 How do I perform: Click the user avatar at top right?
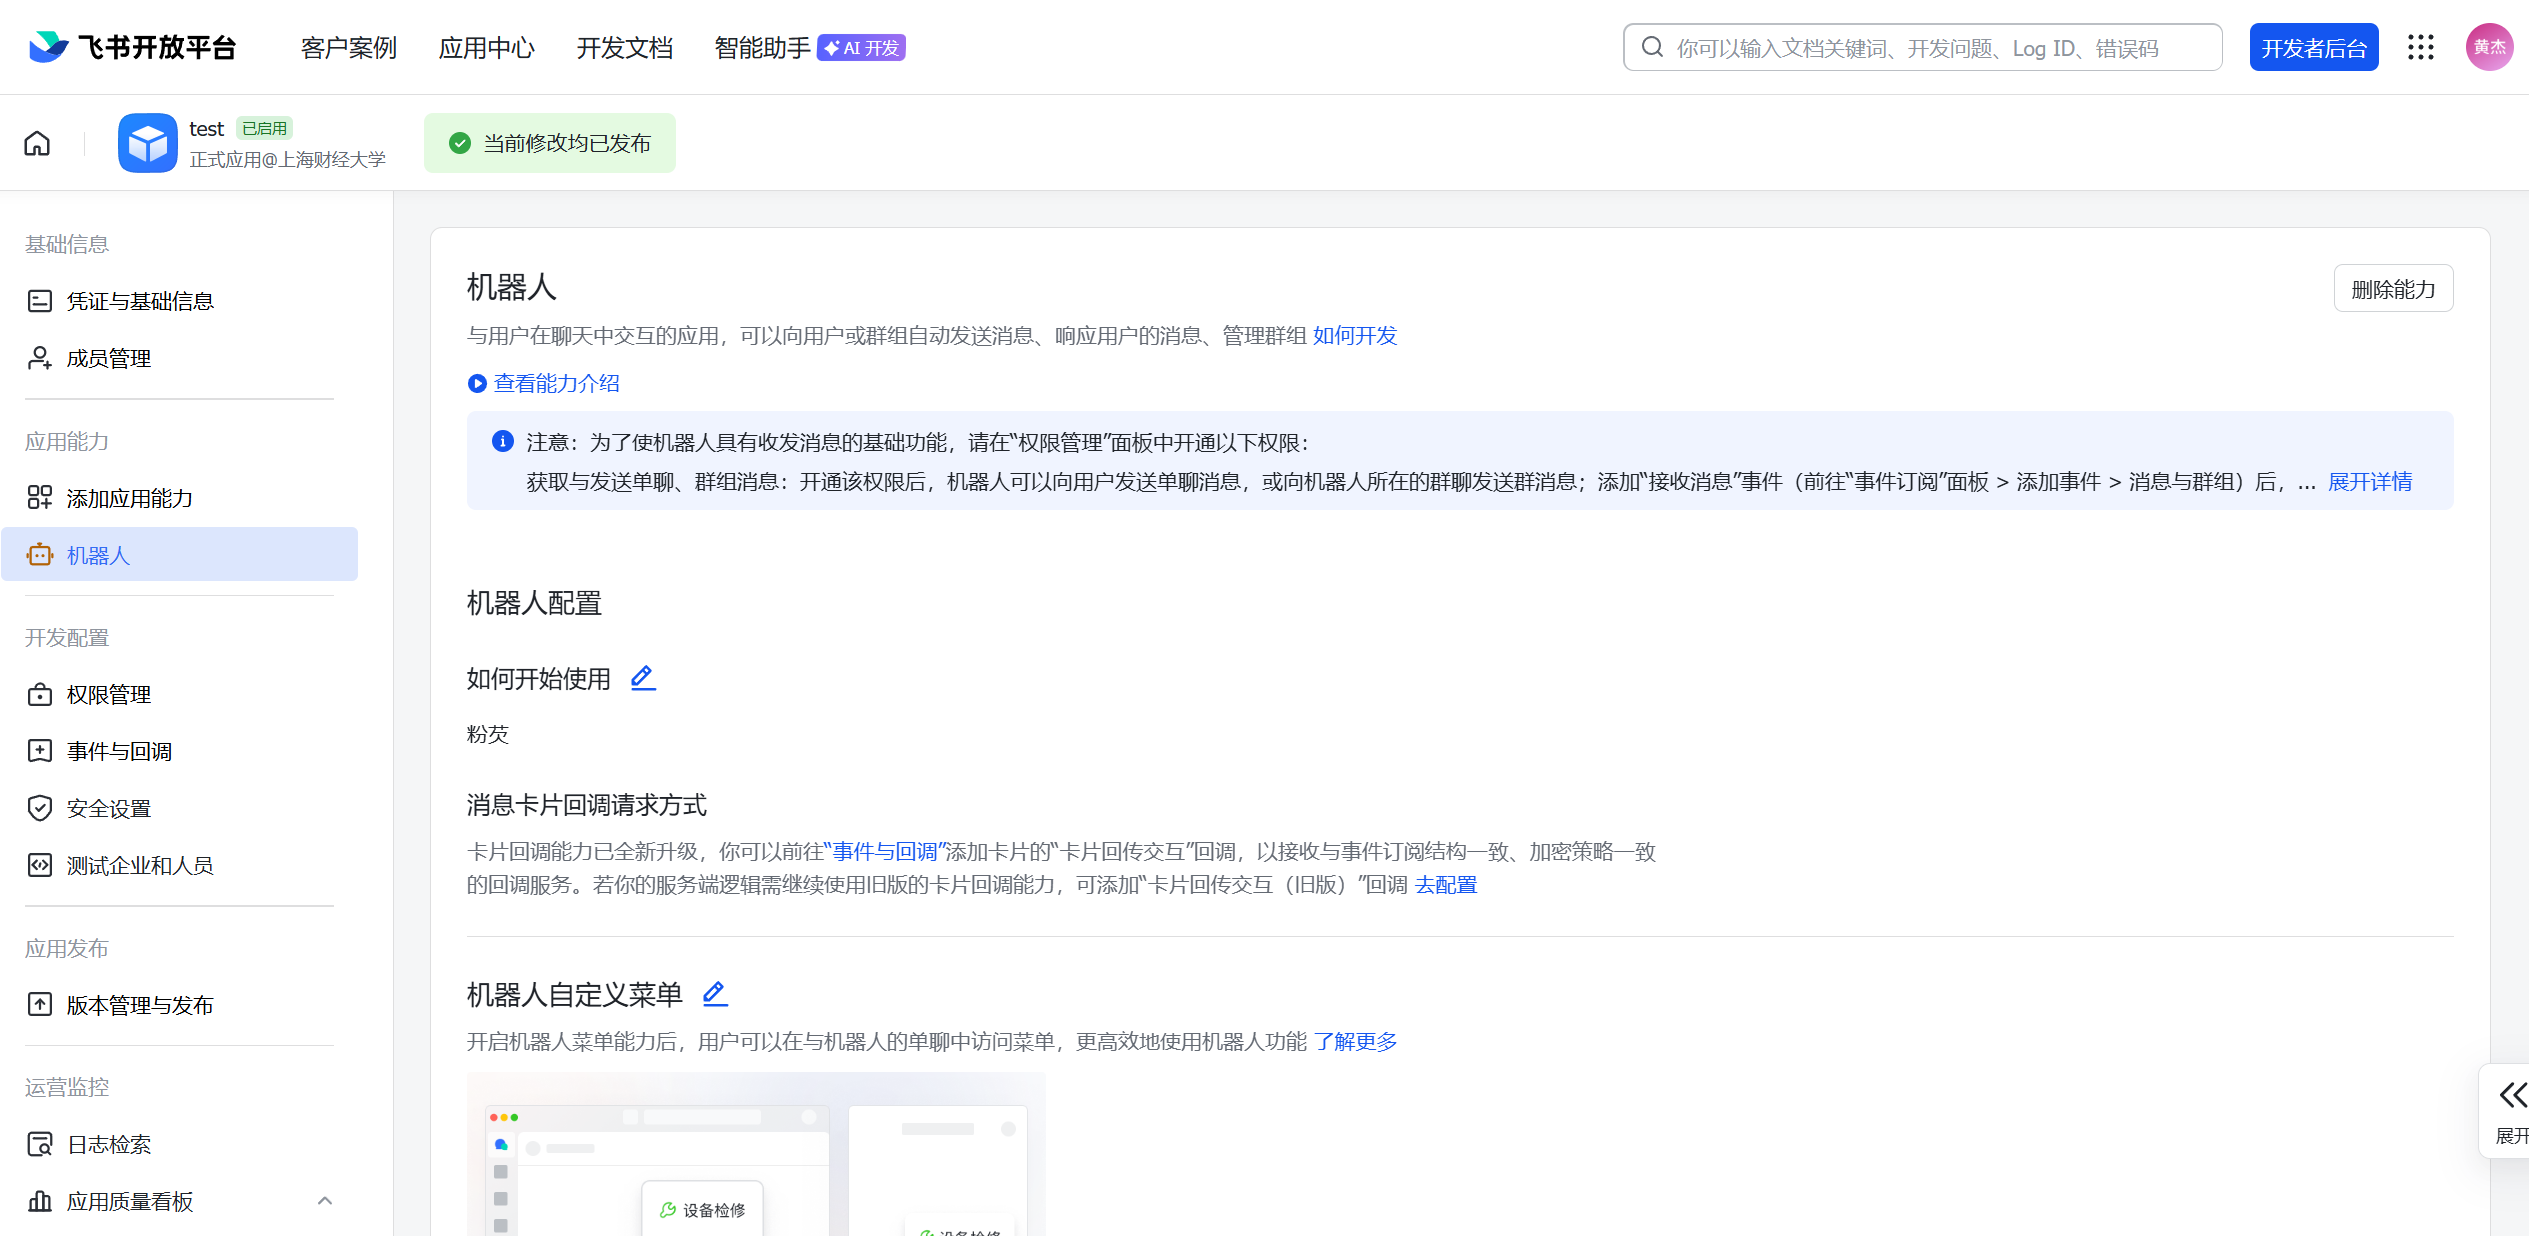[x=2488, y=47]
